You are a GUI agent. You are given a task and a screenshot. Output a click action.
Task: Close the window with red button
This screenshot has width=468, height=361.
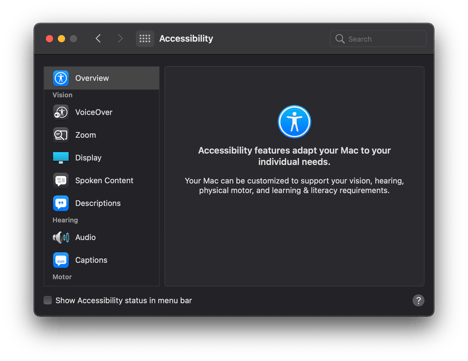click(x=49, y=39)
